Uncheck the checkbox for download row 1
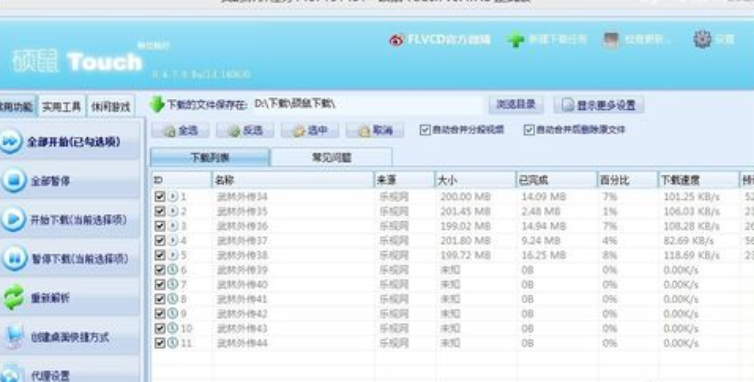This screenshot has width=754, height=382. 160,196
